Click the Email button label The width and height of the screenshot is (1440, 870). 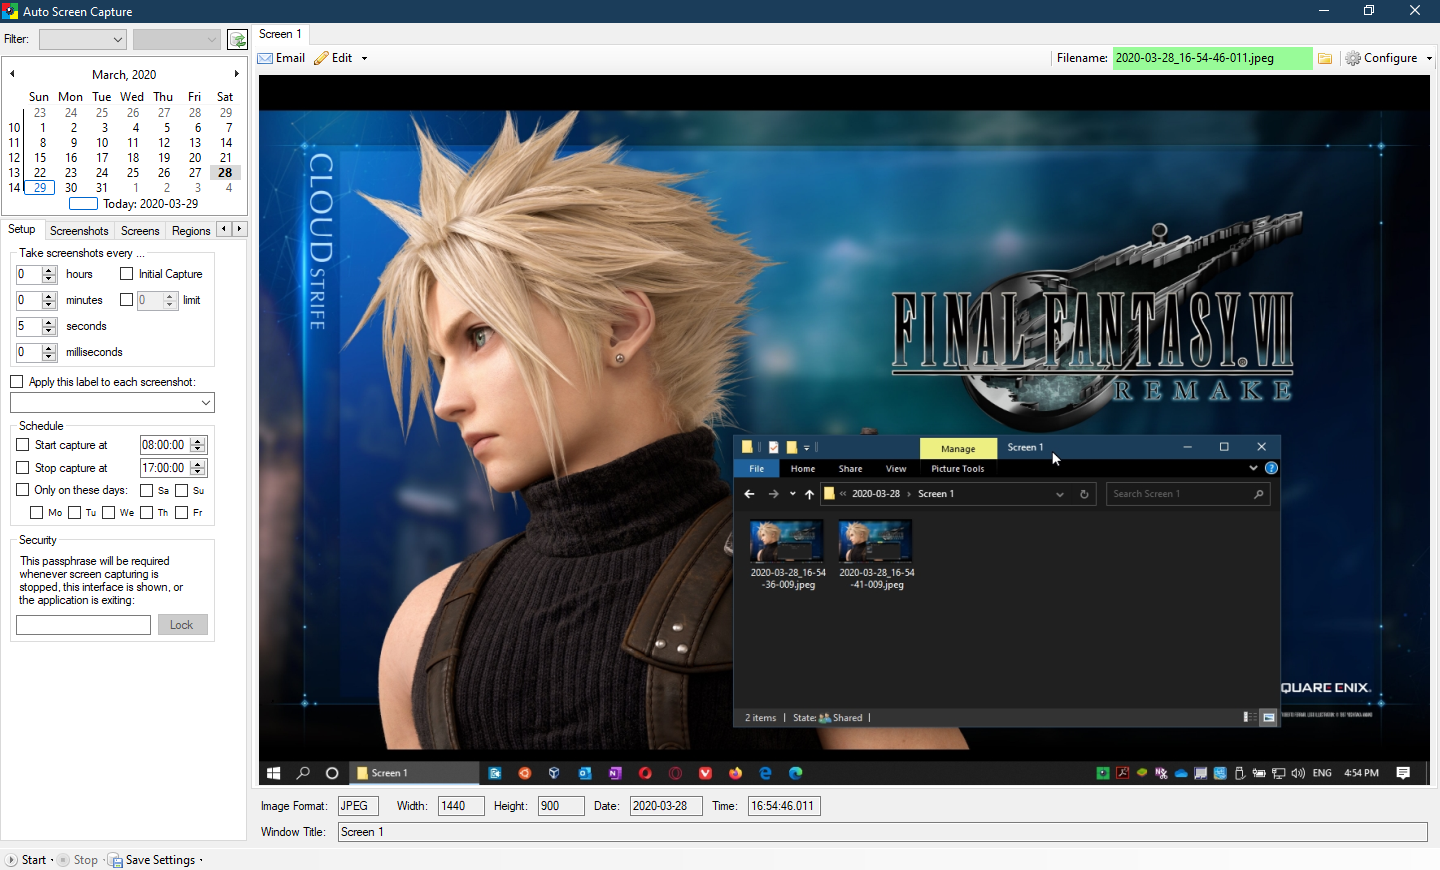coord(290,58)
